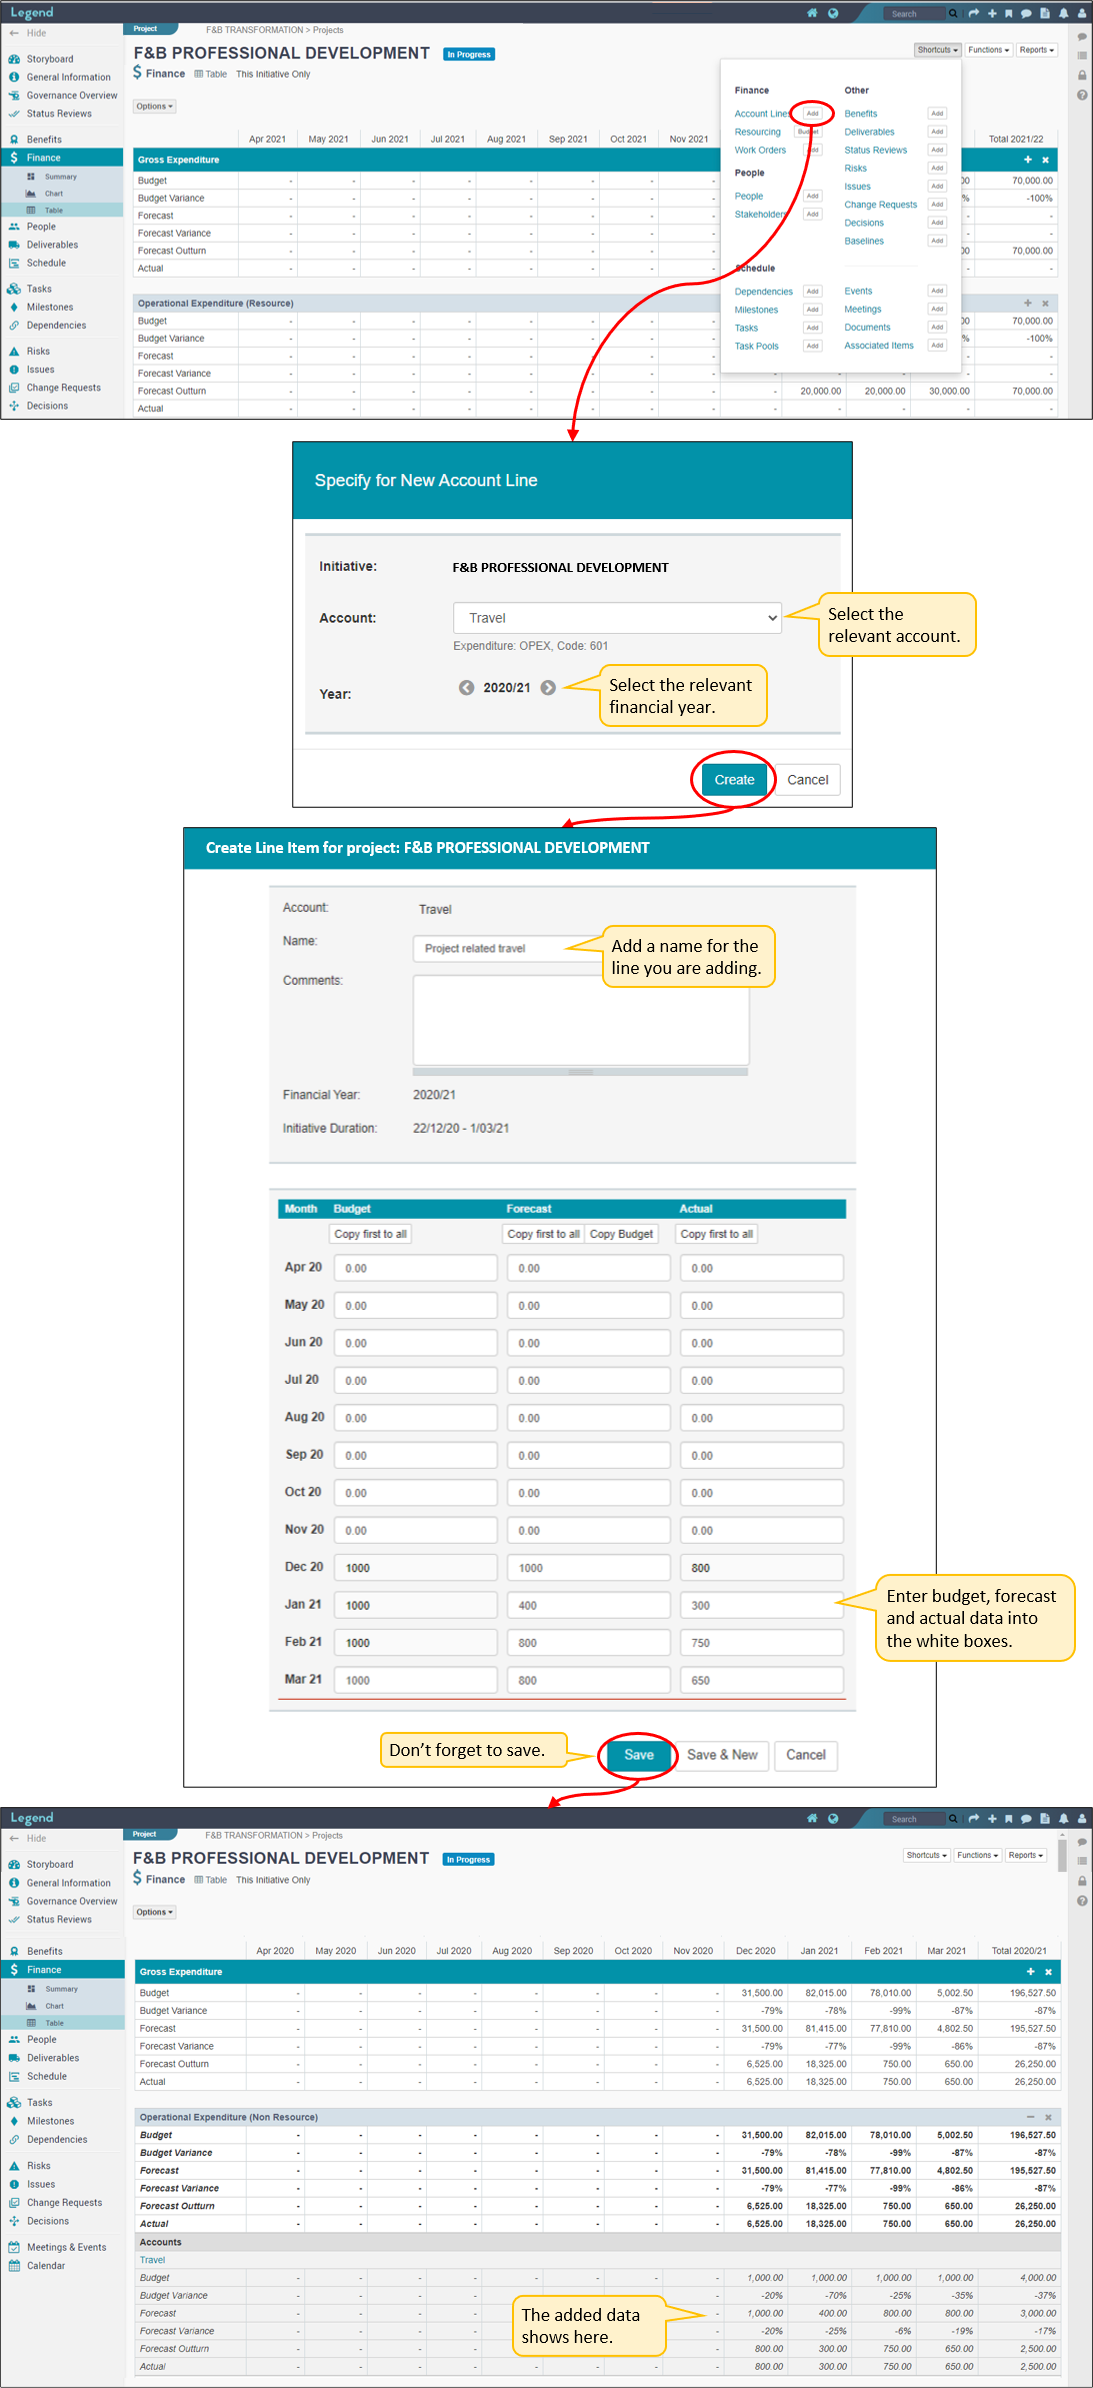
Task: Go to next financial year from 2020/21
Action: pos(548,687)
